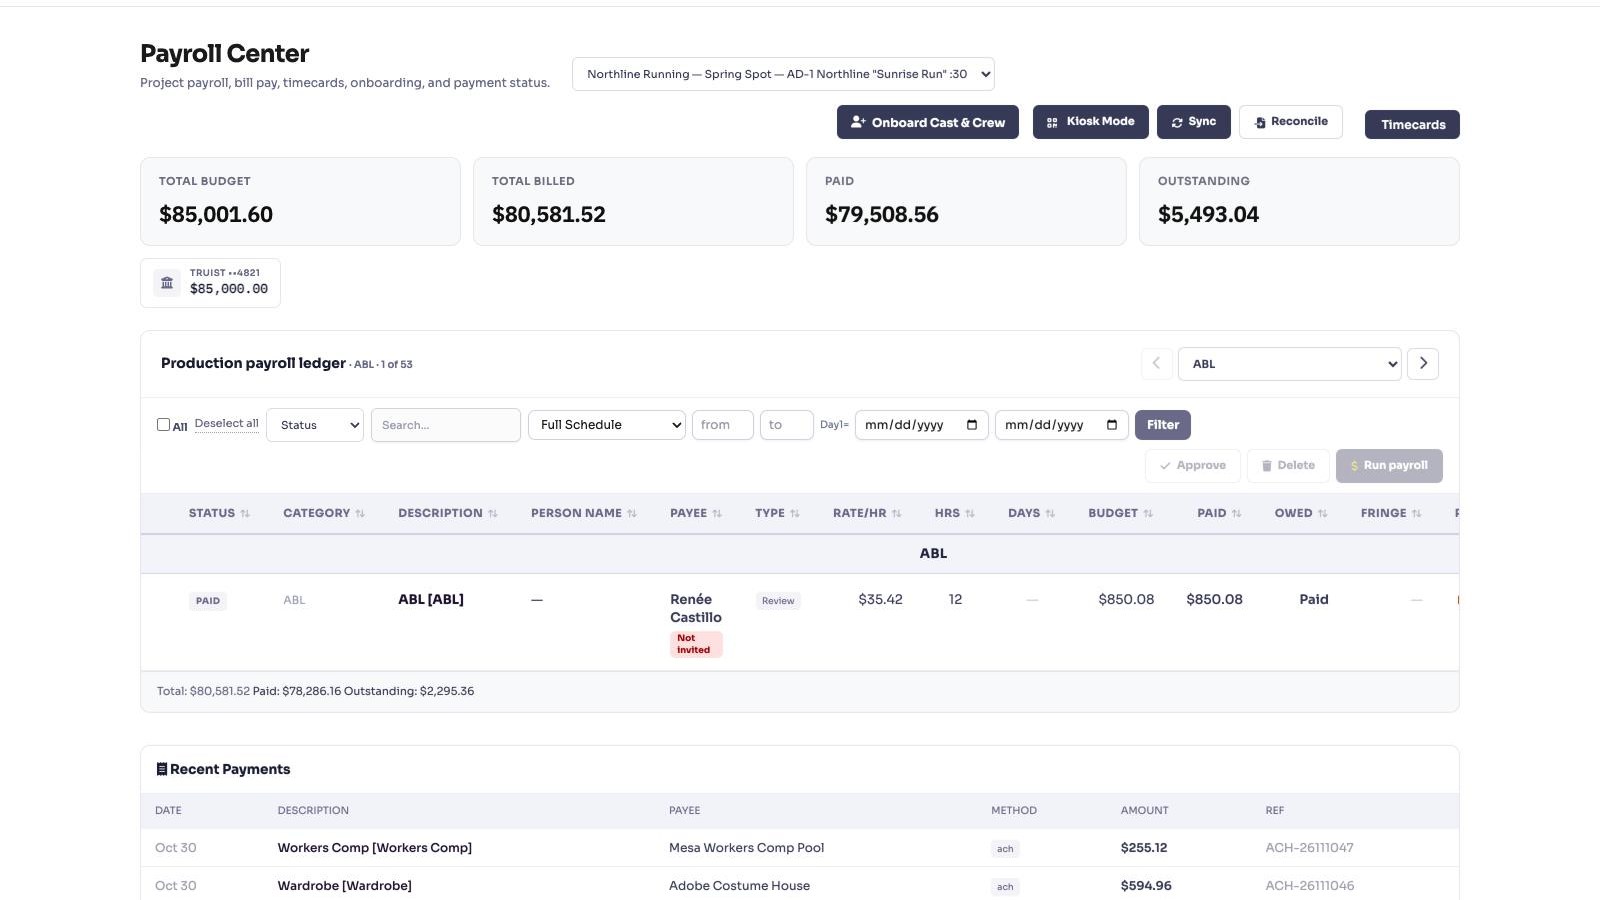The image size is (1600, 900).
Task: Open calendar picker on first date field
Action: tap(972, 425)
